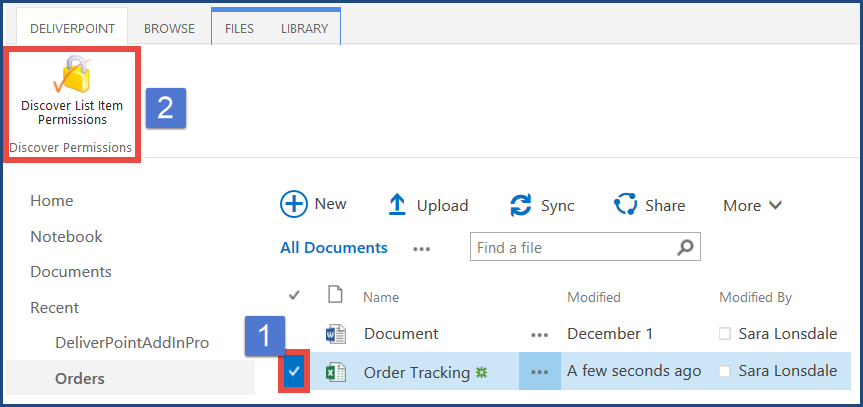
Task: Click the magnifier search icon
Action: click(685, 247)
